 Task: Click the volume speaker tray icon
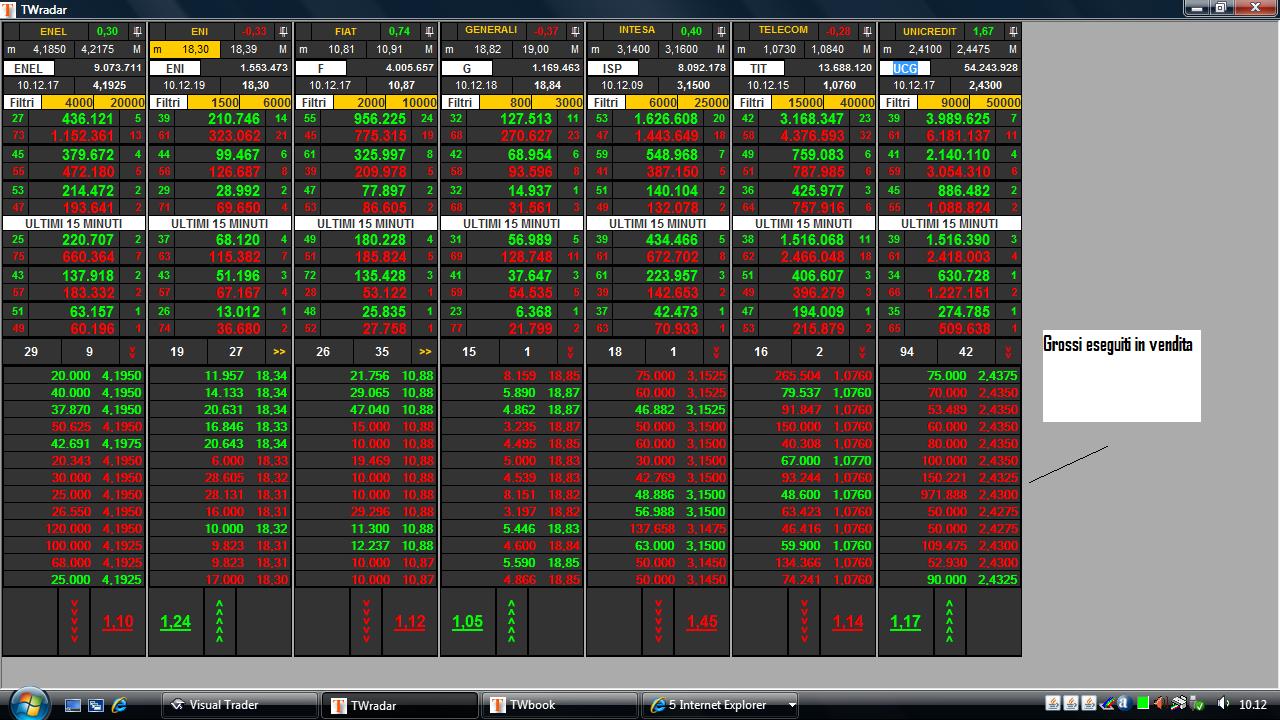pos(1222,704)
